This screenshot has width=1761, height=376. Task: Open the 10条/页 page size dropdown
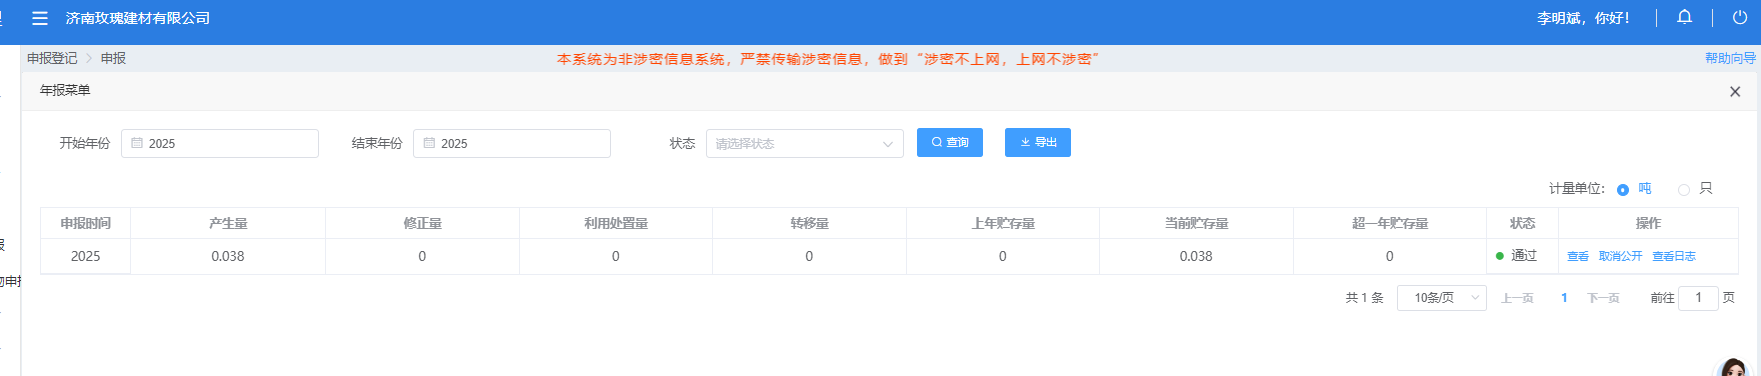[x=1442, y=298]
